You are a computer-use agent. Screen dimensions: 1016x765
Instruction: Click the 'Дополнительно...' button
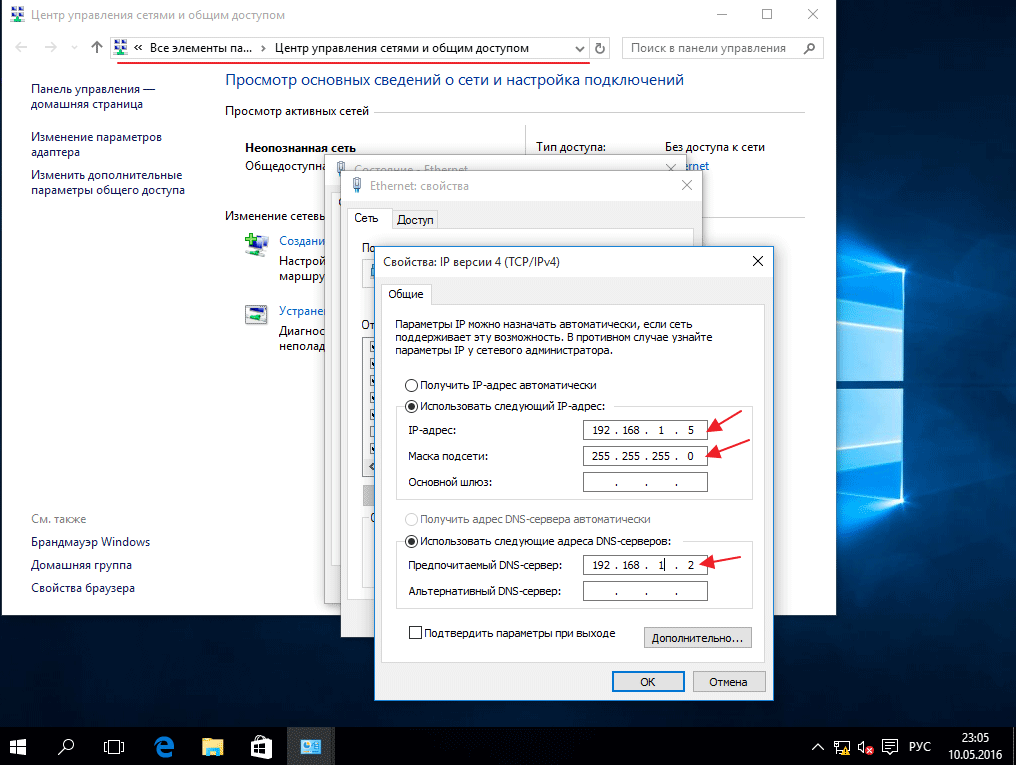[x=699, y=637]
